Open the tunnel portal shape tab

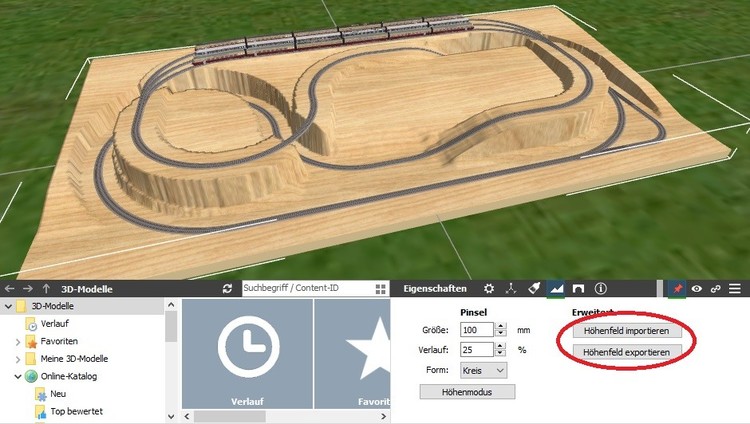point(578,289)
